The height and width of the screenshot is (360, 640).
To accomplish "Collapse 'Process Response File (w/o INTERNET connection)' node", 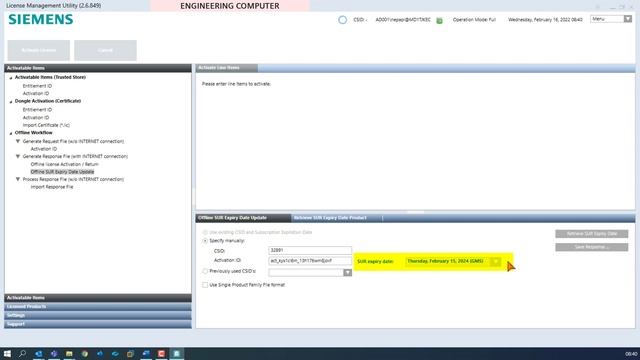I will tap(18, 179).
